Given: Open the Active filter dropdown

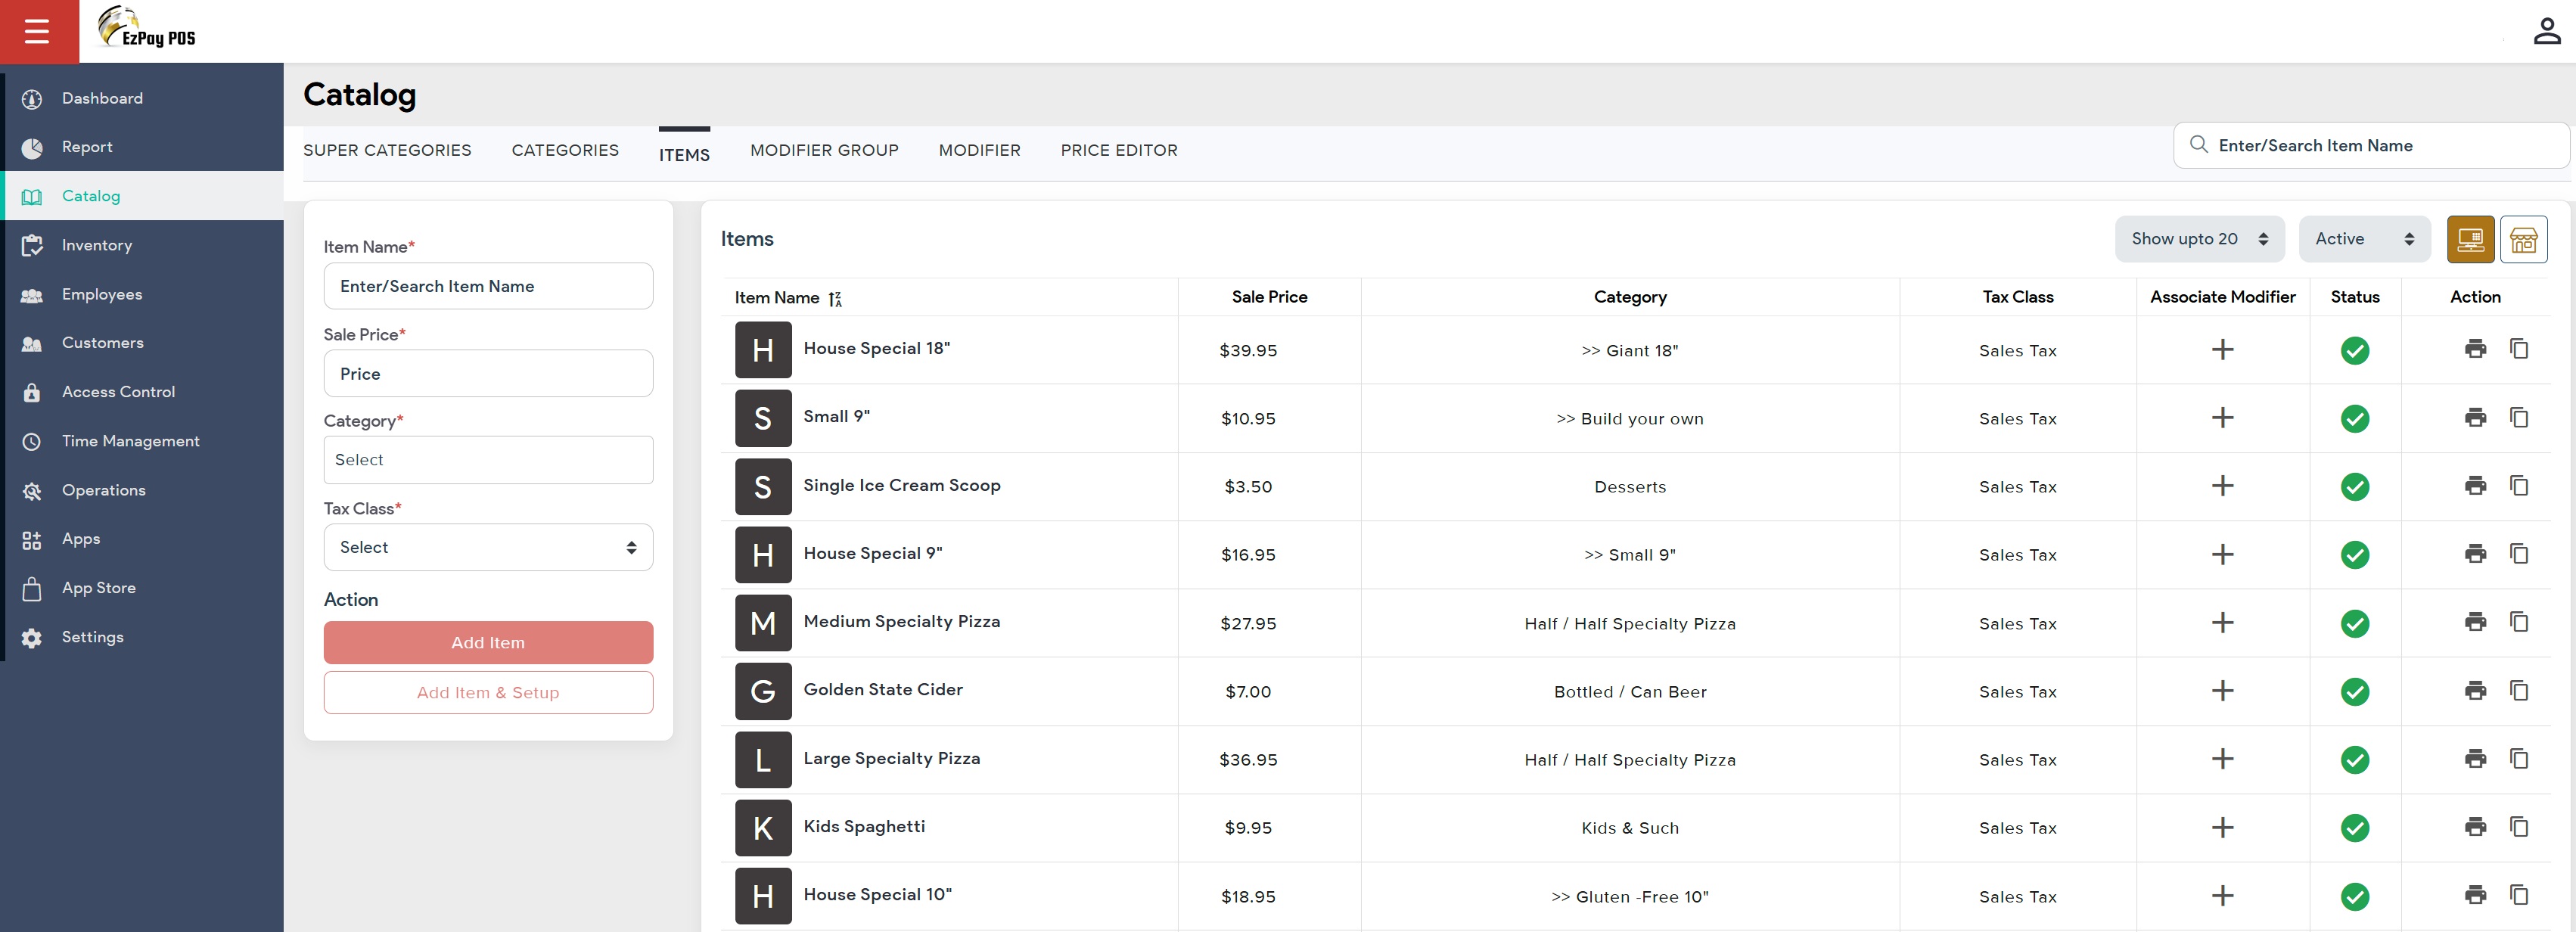Looking at the screenshot, I should tap(2364, 239).
